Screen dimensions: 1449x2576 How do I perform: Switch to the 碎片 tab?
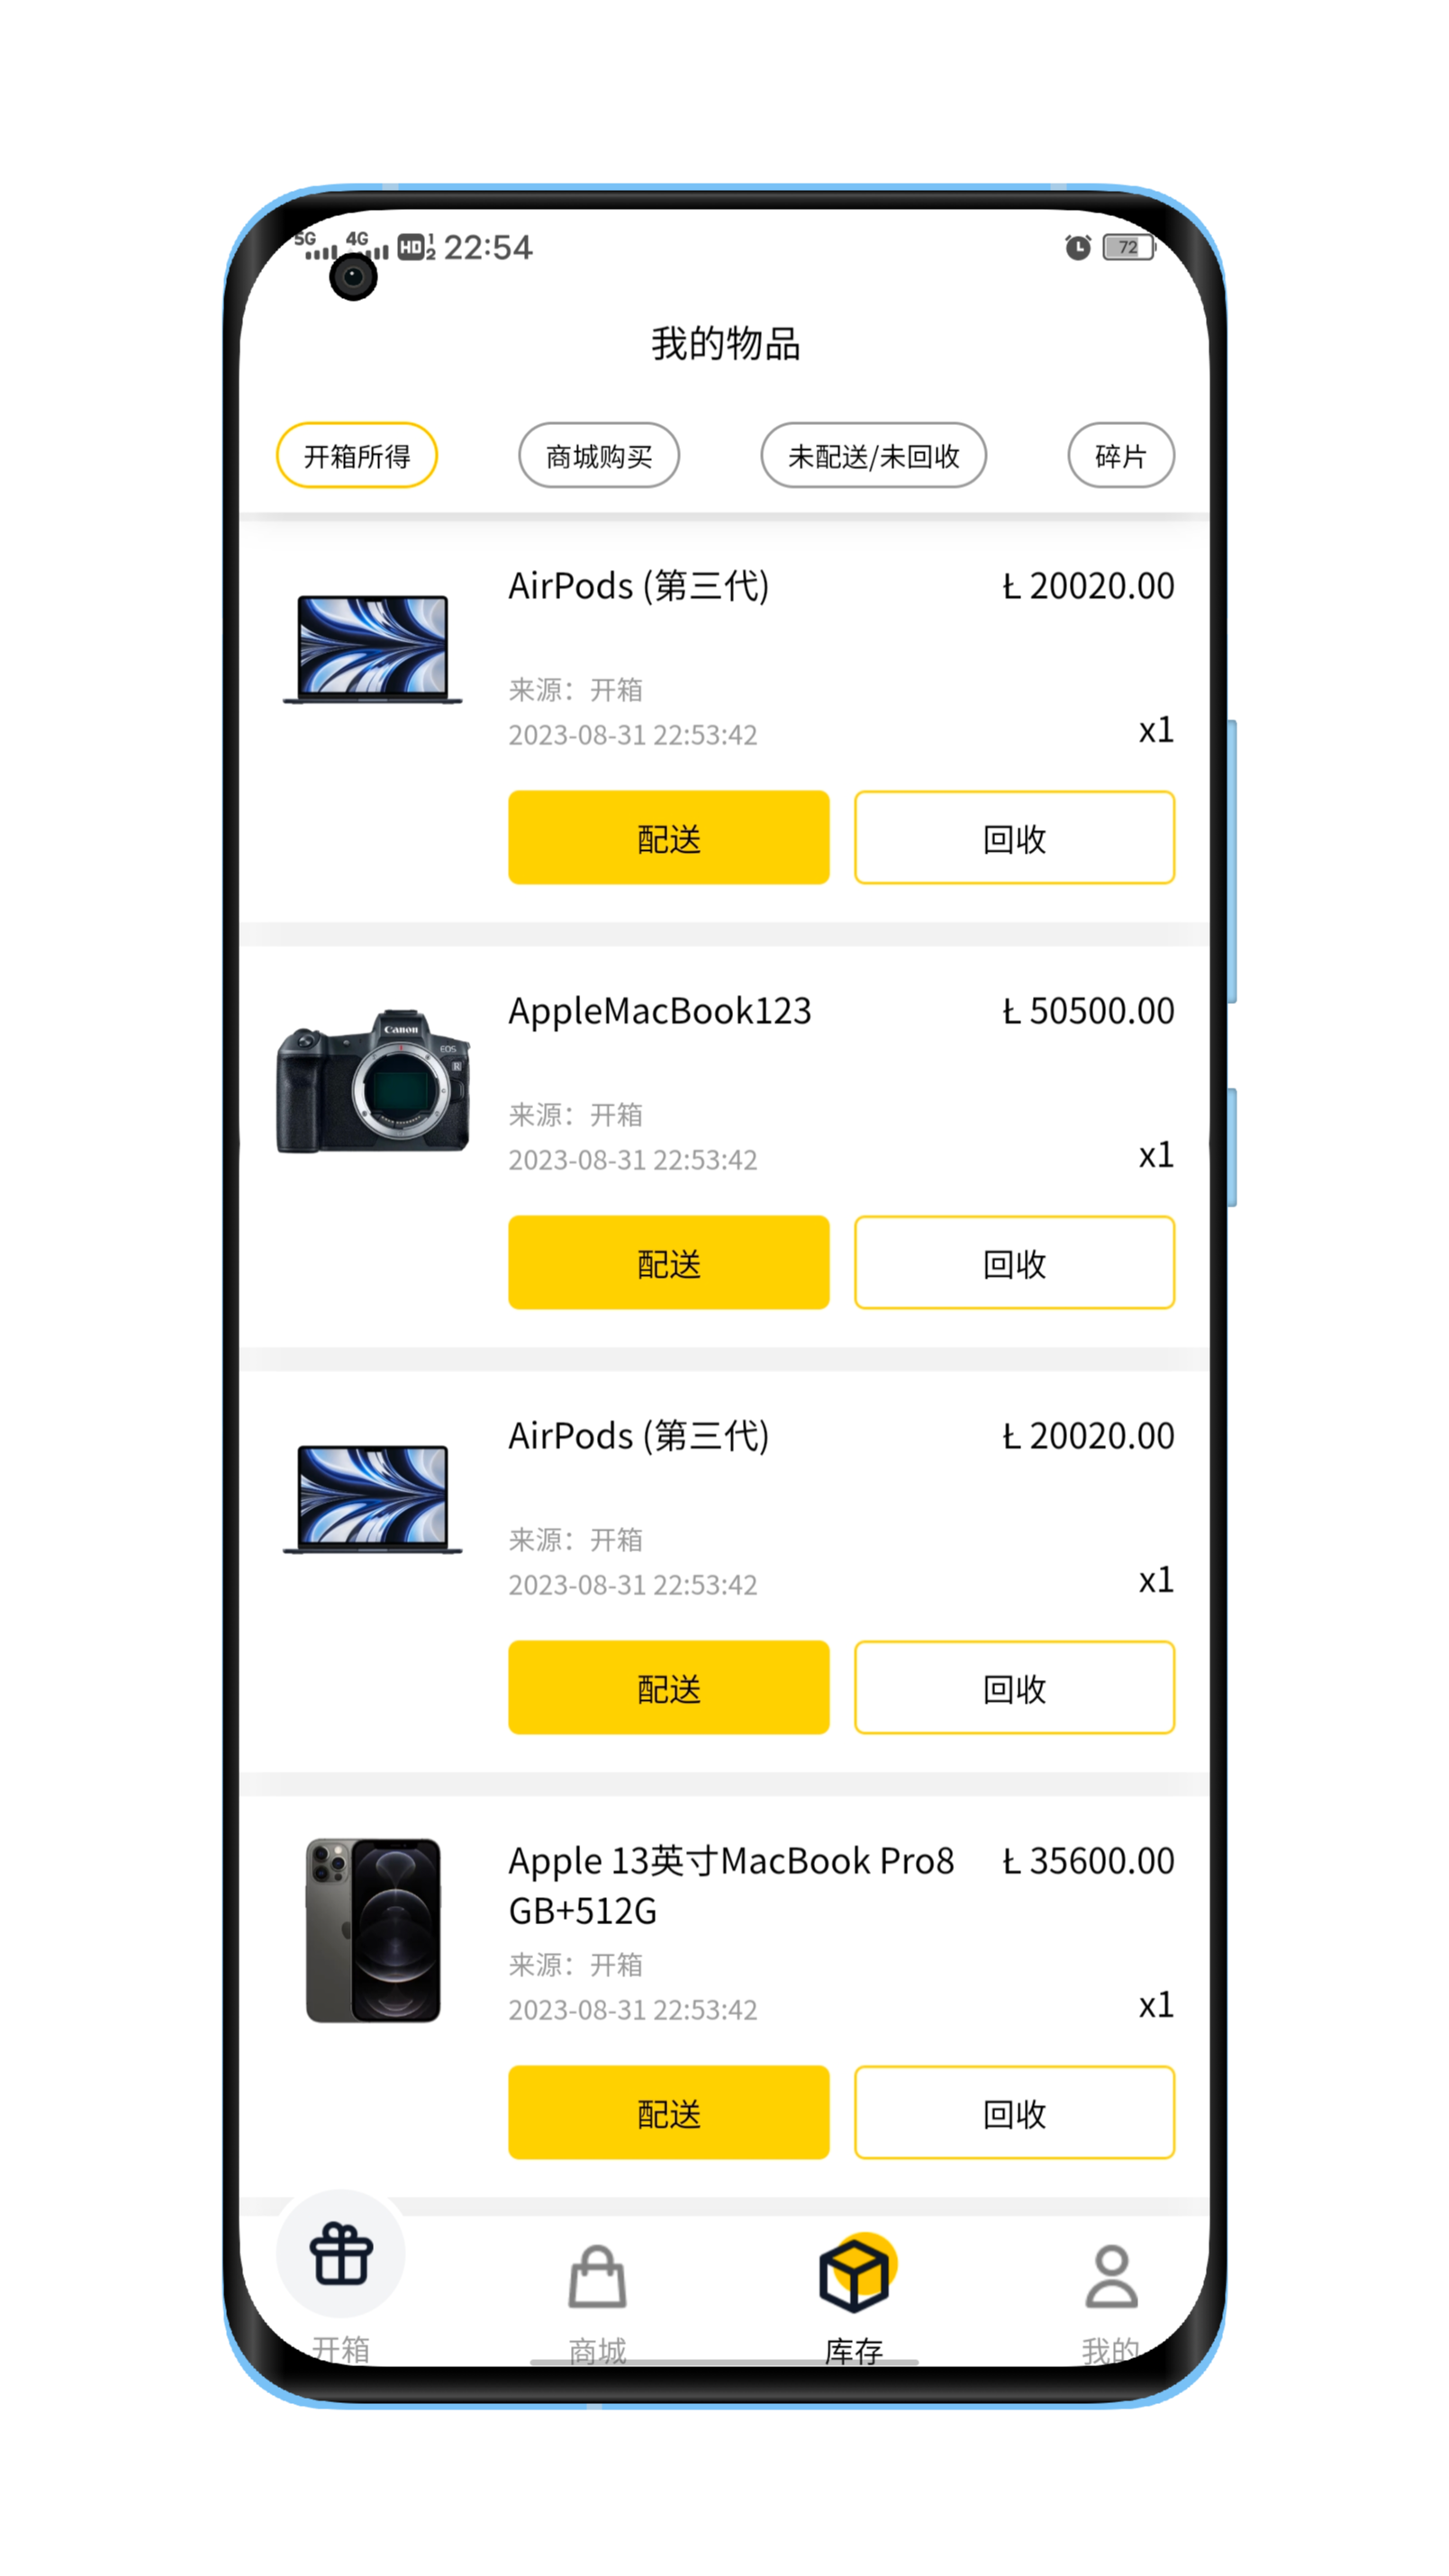pos(1120,456)
